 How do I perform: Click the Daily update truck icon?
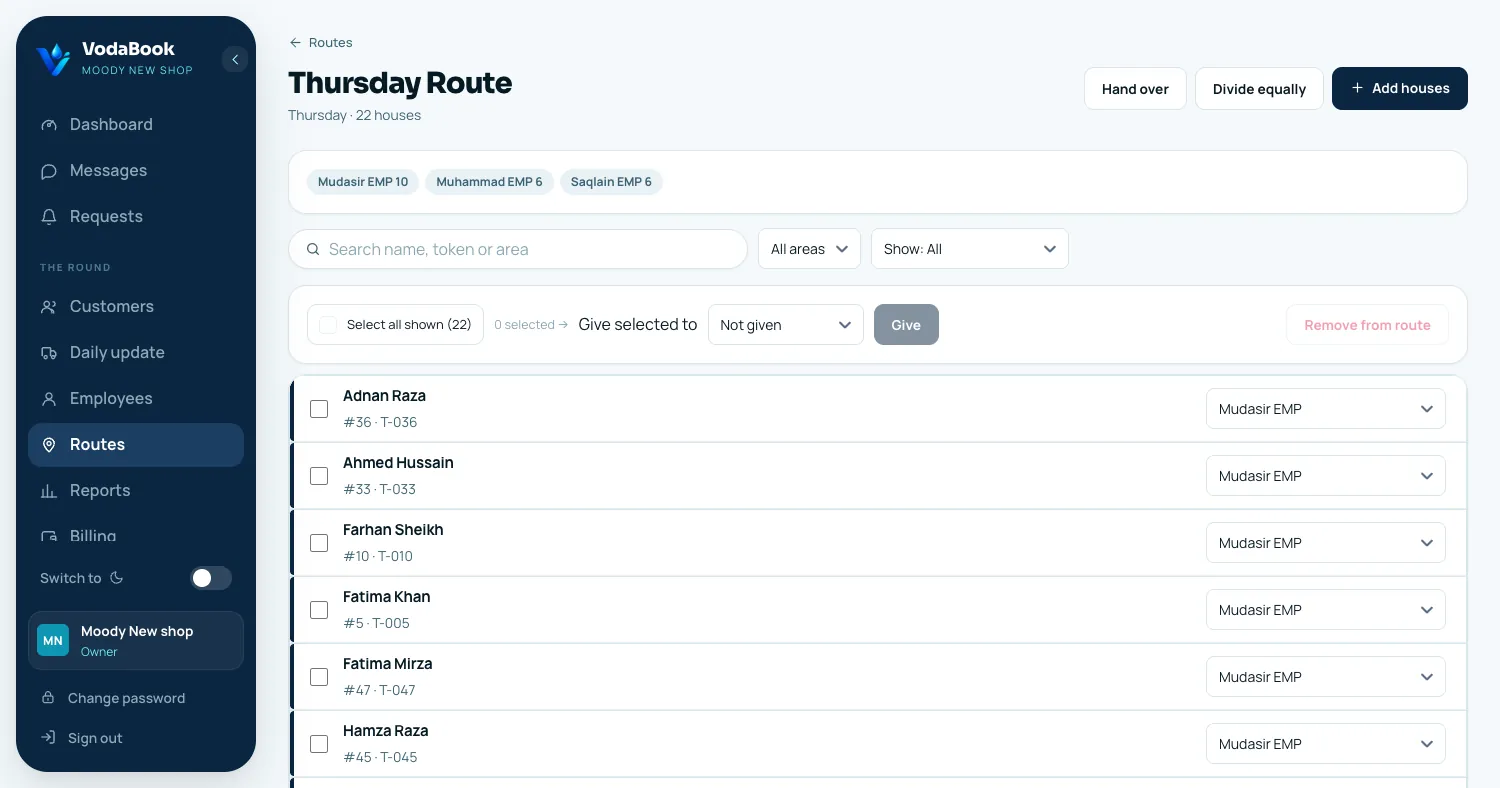(49, 353)
